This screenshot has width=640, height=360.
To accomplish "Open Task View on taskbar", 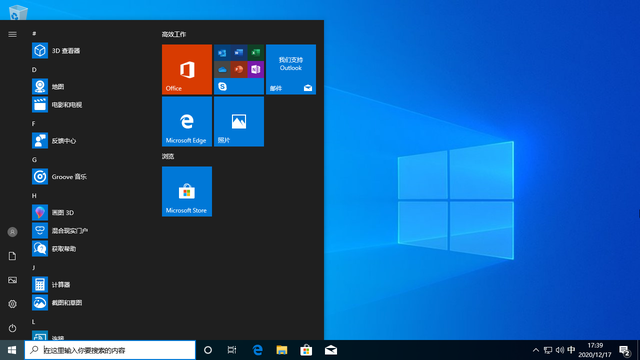I will pyautogui.click(x=232, y=350).
